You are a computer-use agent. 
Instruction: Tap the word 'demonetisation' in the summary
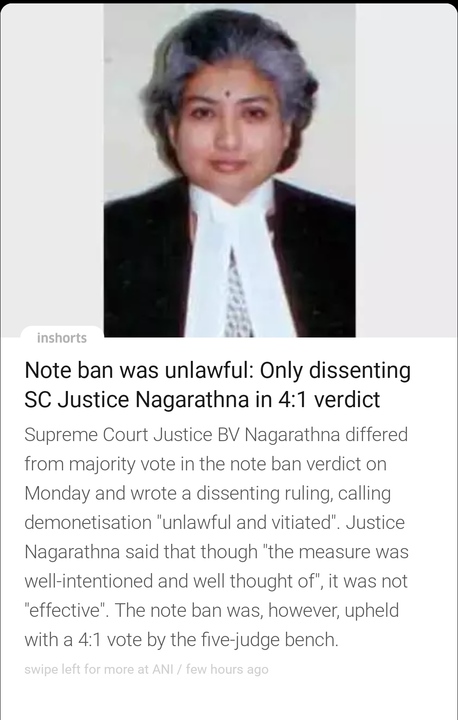pos(87,523)
